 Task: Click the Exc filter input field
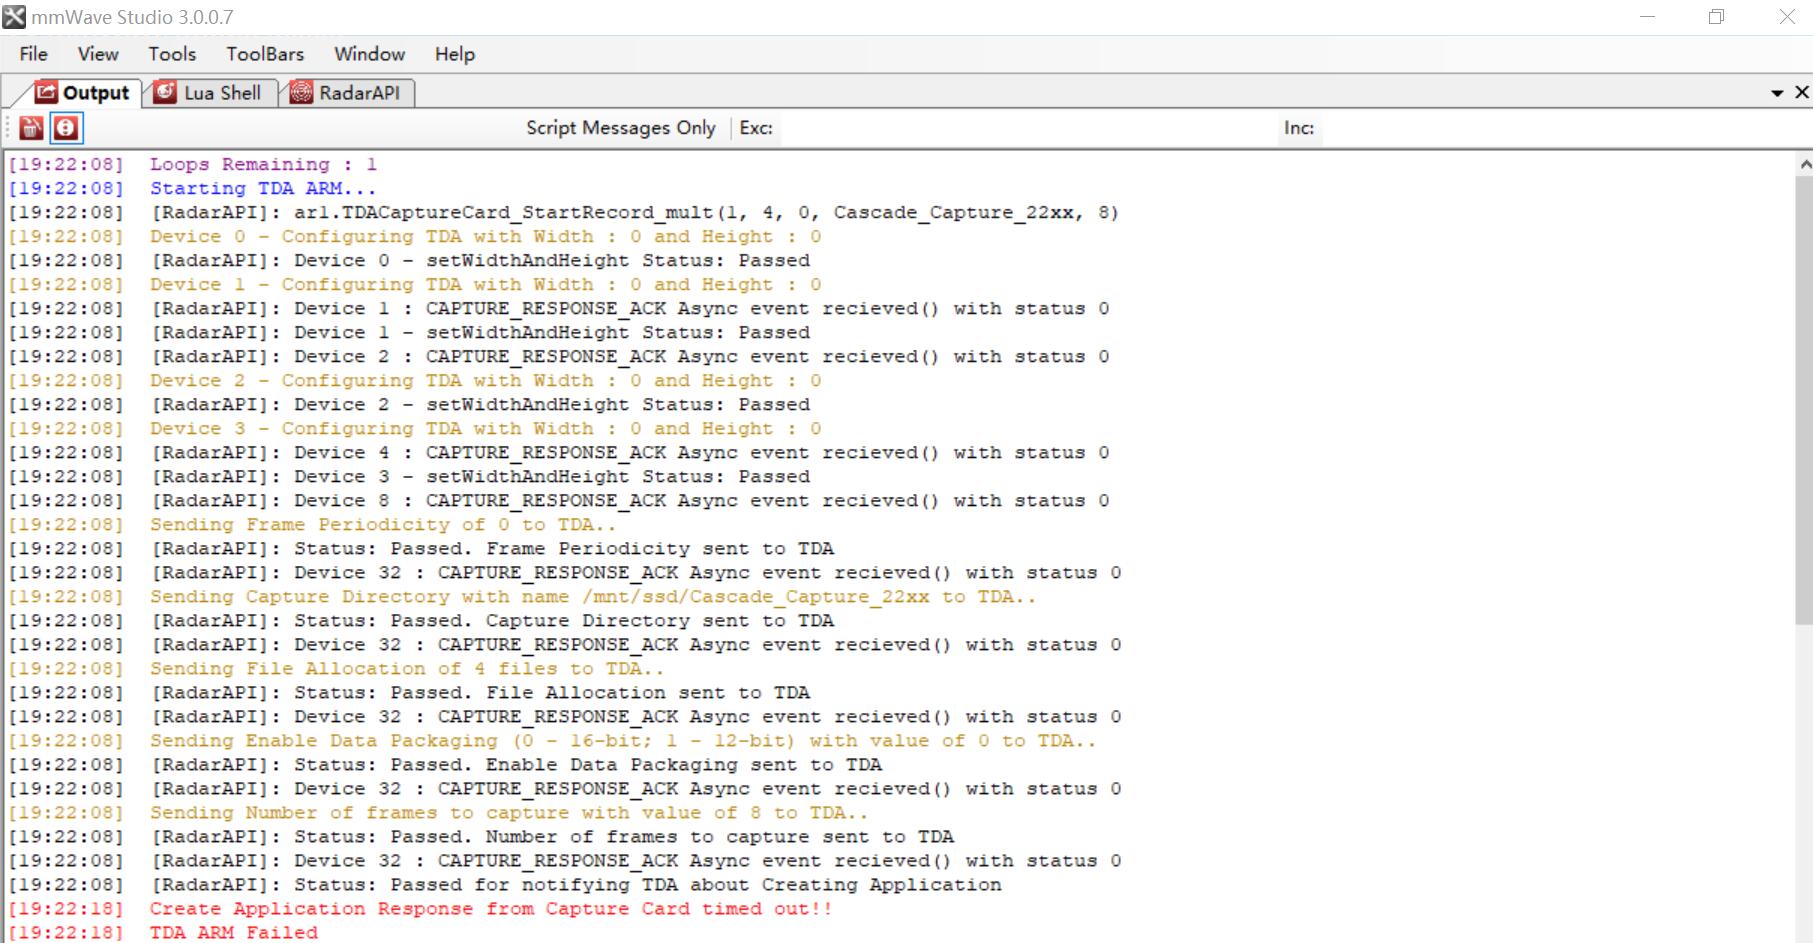[1028, 128]
